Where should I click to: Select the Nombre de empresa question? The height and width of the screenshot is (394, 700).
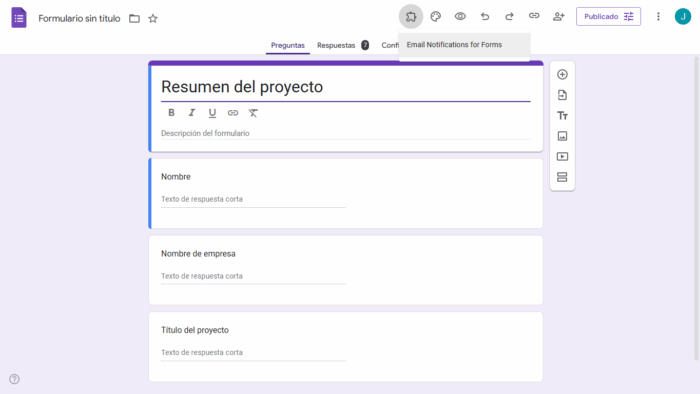[198, 253]
